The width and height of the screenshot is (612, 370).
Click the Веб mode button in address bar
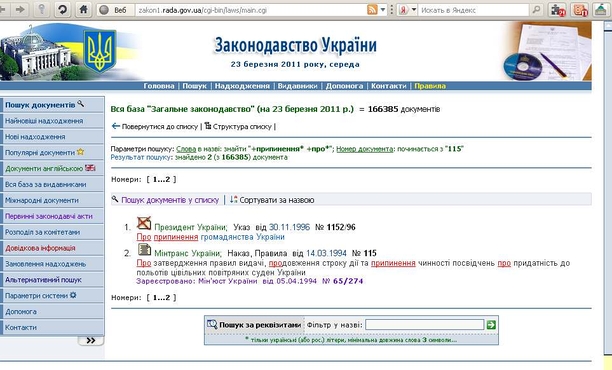click(115, 10)
